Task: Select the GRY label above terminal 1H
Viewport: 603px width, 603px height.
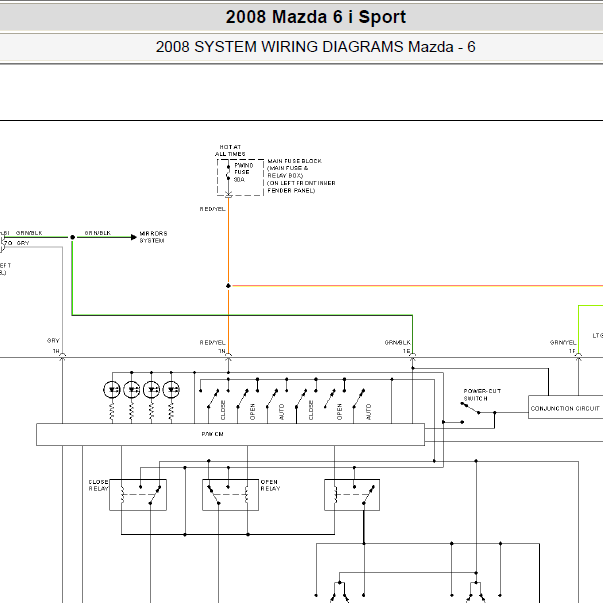Action: pyautogui.click(x=53, y=340)
